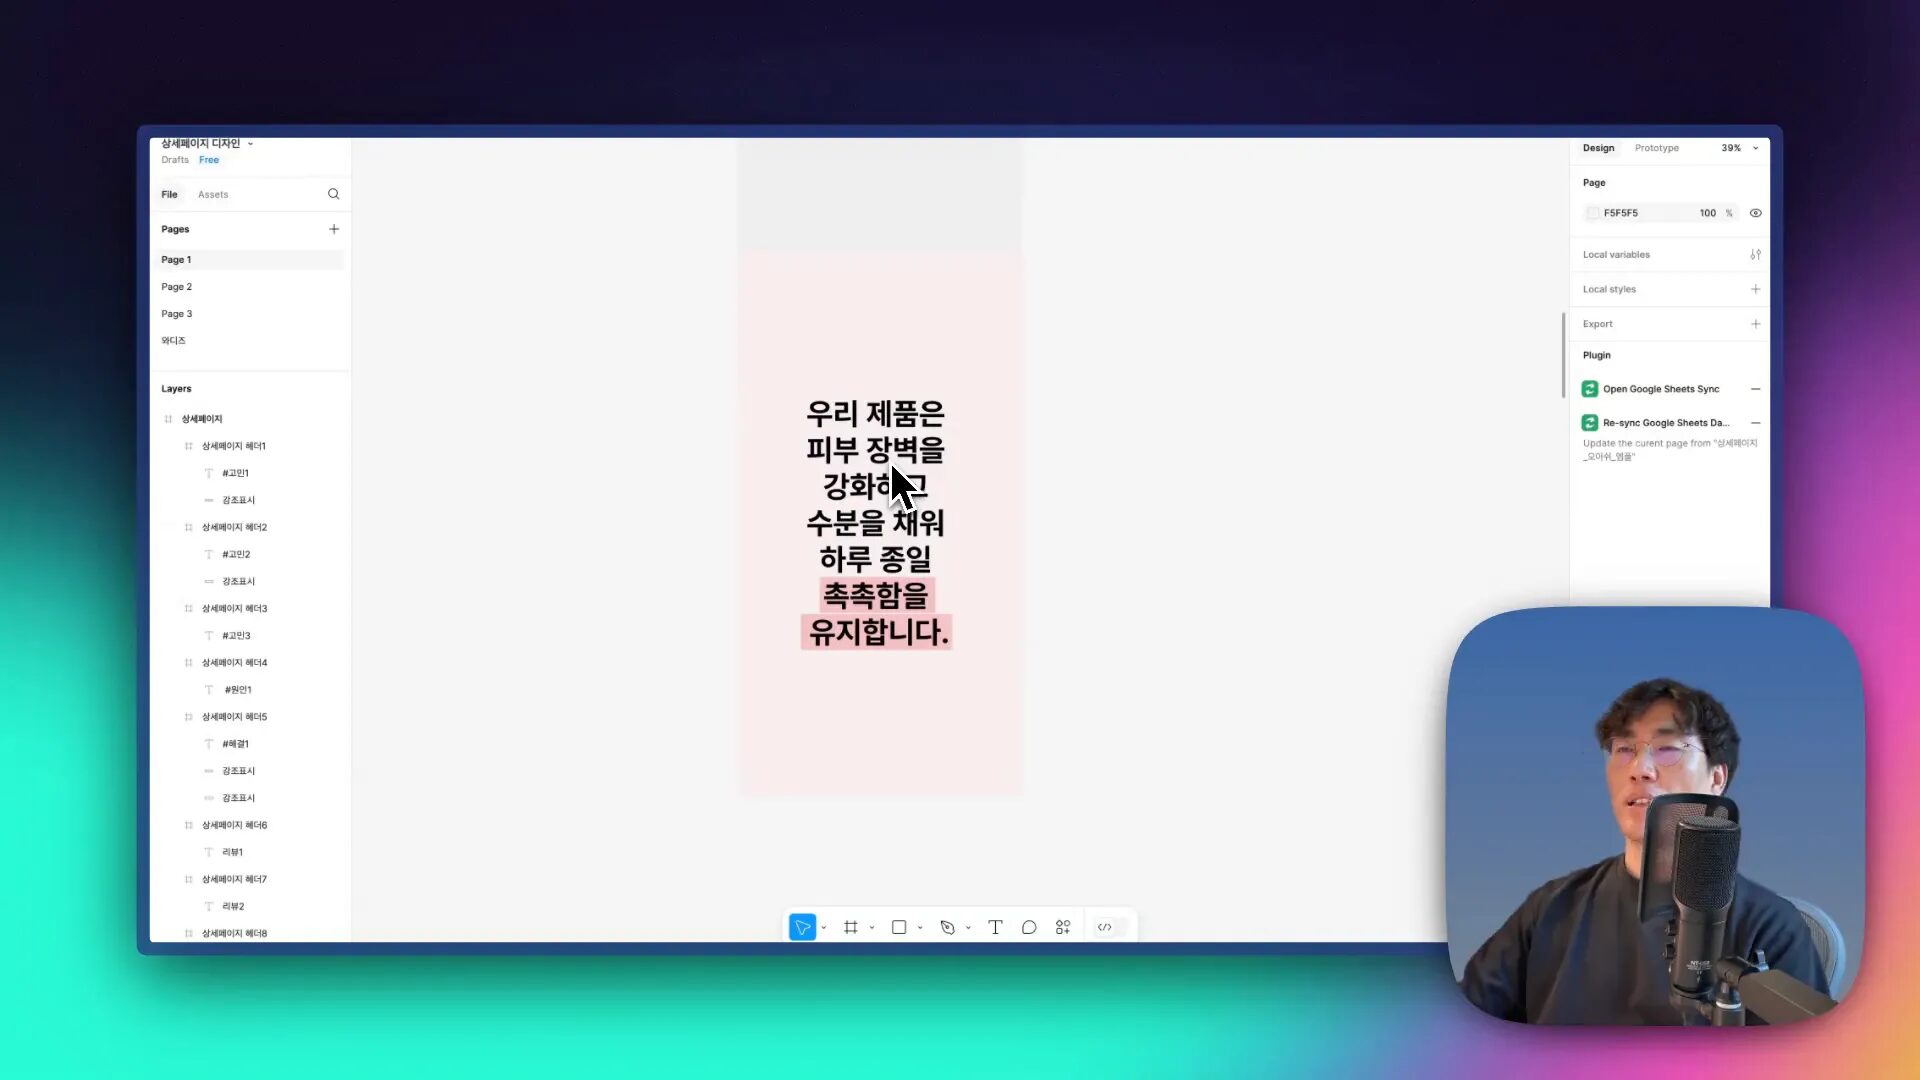The height and width of the screenshot is (1080, 1920).
Task: Select the Move/Select tool in toolbar
Action: (x=802, y=926)
